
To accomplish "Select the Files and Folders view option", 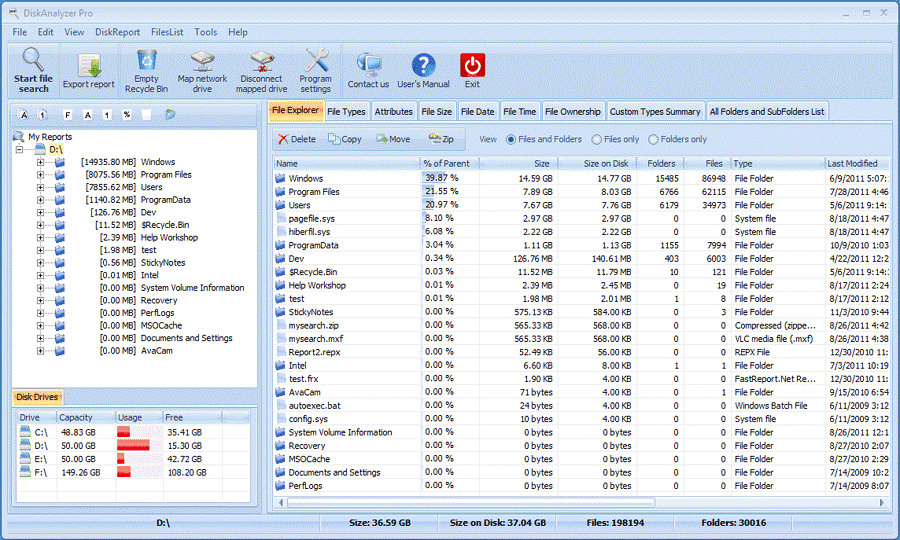I will coord(511,139).
